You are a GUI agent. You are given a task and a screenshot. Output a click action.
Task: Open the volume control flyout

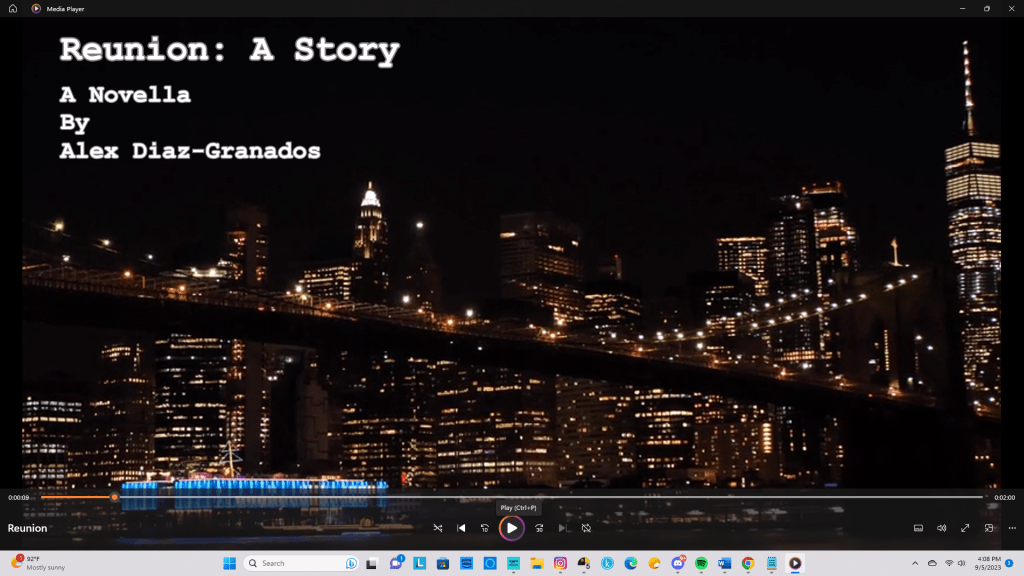pos(942,528)
